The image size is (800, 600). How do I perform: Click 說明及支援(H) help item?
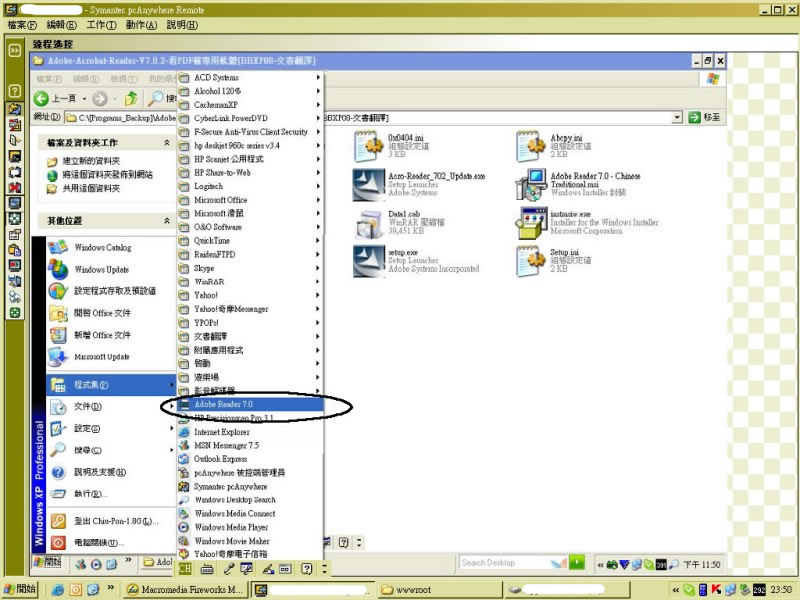(x=110, y=472)
